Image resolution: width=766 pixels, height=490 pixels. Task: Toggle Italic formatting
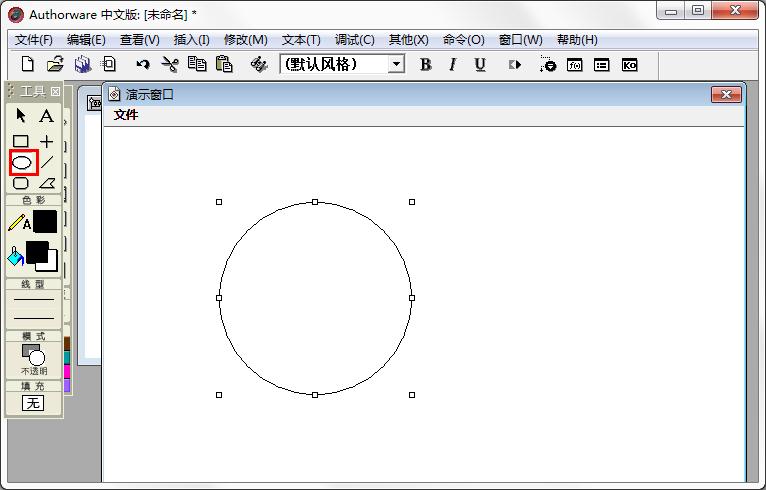[453, 64]
